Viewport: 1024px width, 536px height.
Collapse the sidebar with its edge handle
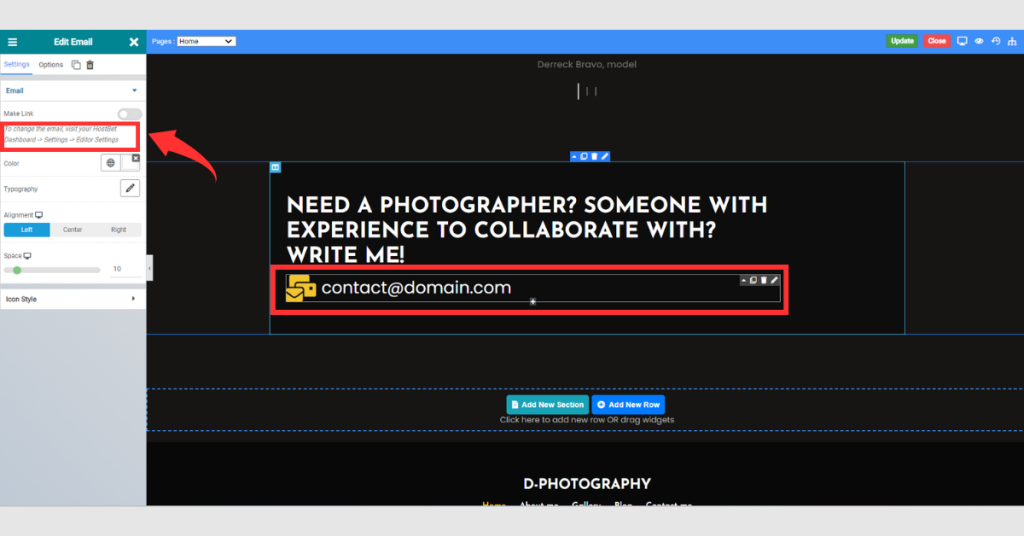150,268
